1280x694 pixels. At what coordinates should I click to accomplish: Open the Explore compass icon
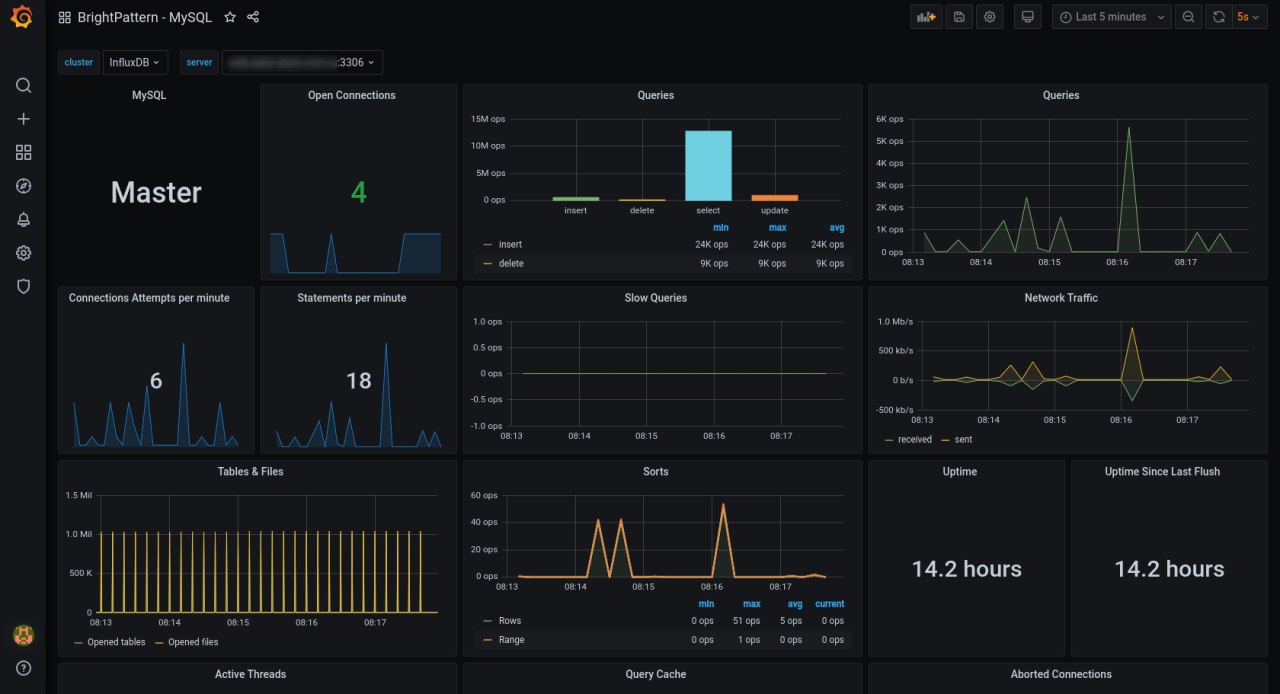(x=23, y=186)
